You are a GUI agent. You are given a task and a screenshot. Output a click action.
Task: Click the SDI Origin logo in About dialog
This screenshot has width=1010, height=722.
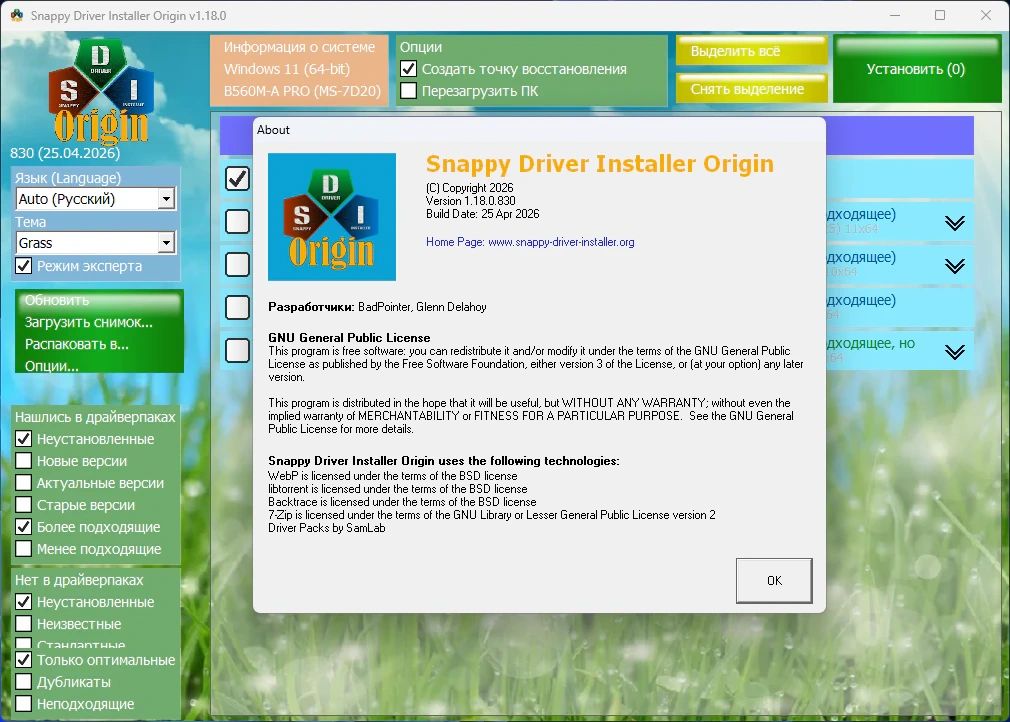[332, 216]
